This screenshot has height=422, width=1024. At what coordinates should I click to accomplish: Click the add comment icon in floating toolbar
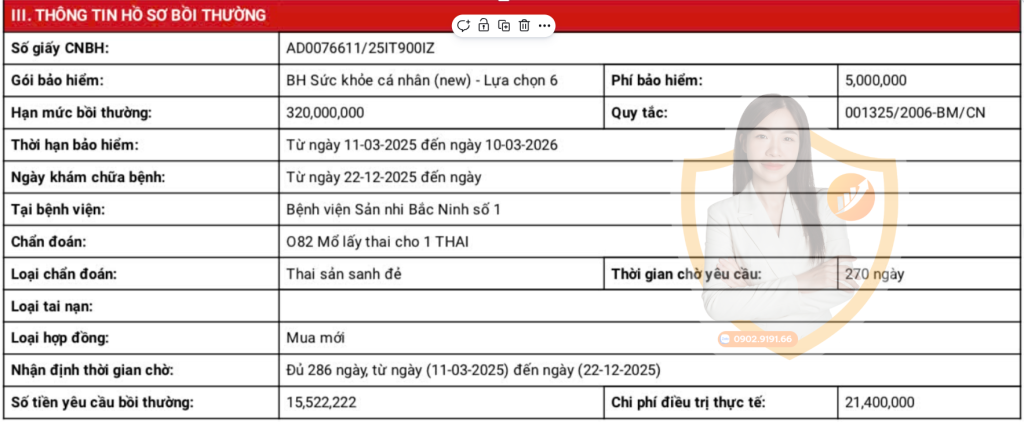click(463, 25)
